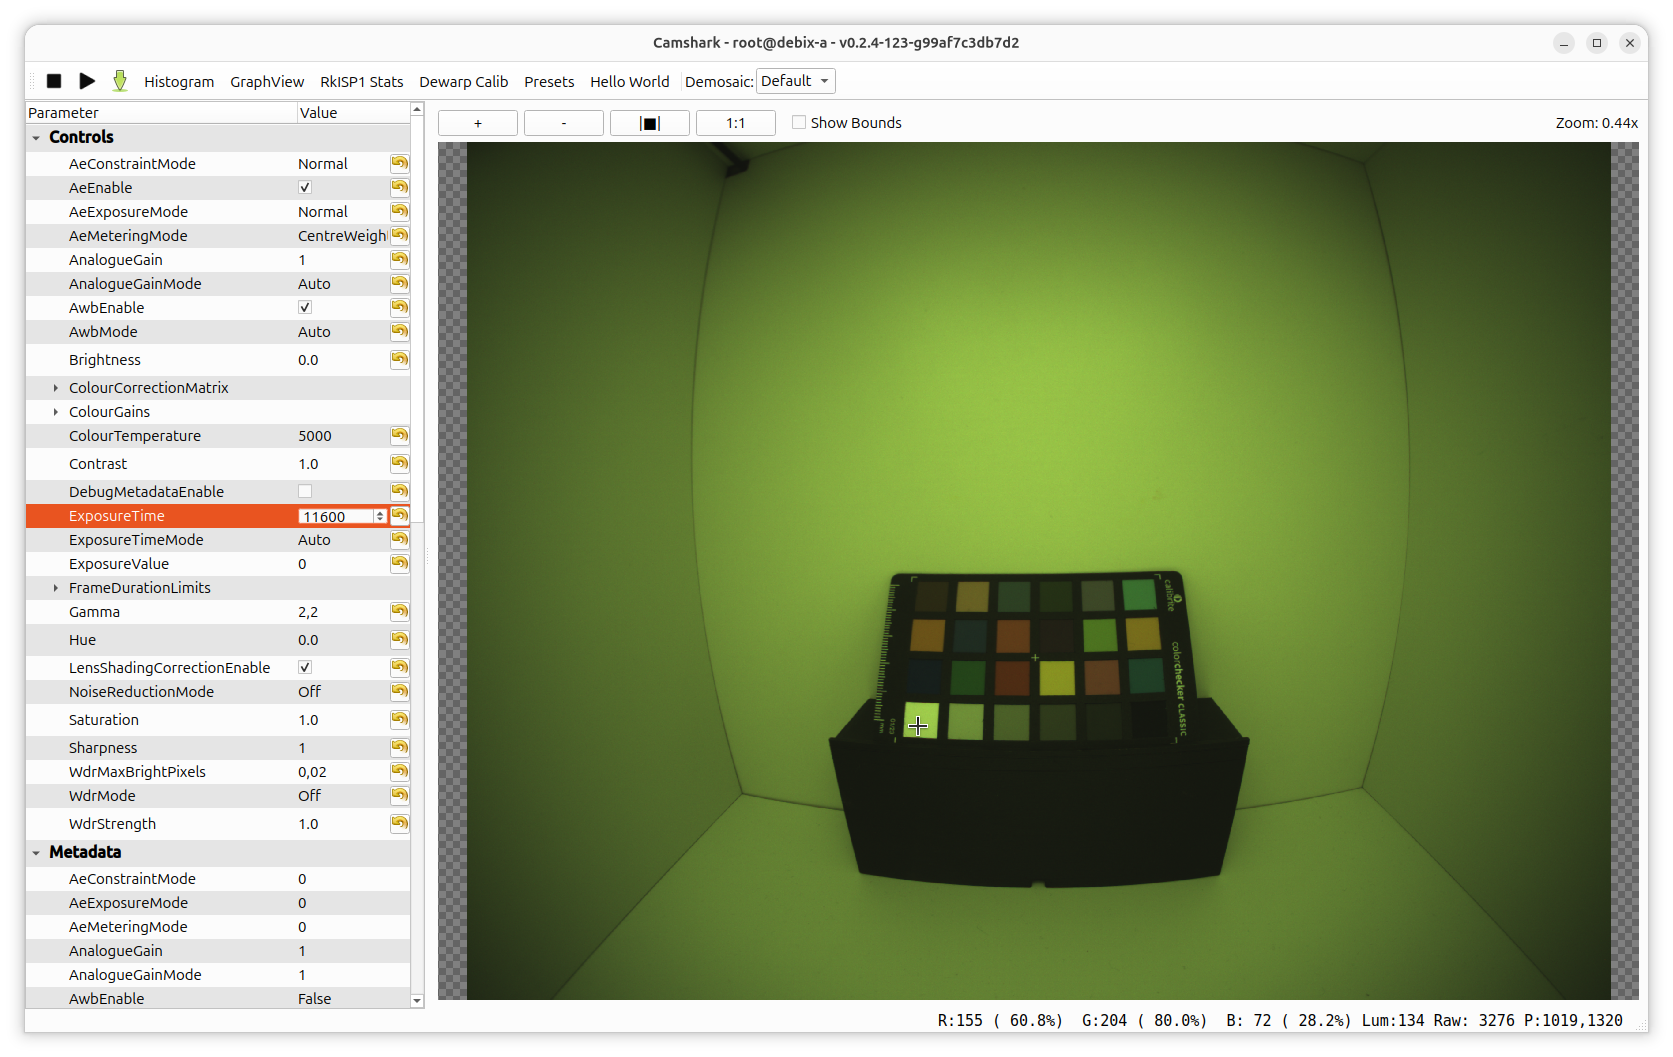Expand the ColourCorrectionMatrix row
1673x1057 pixels.
click(56, 388)
